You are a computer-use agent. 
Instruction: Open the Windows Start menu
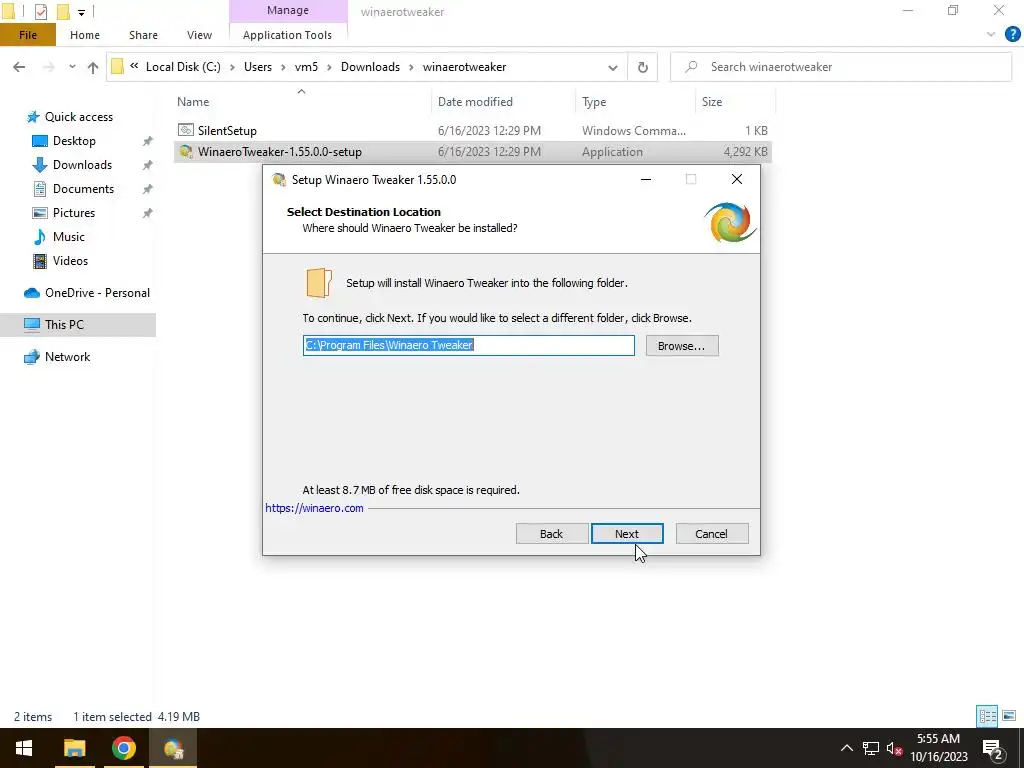click(24, 748)
